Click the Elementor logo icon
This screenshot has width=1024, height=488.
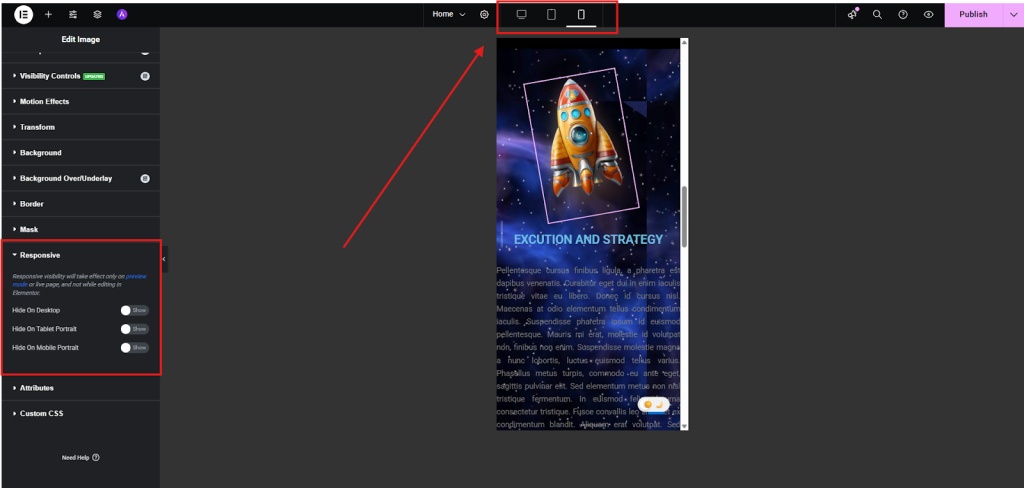(24, 14)
